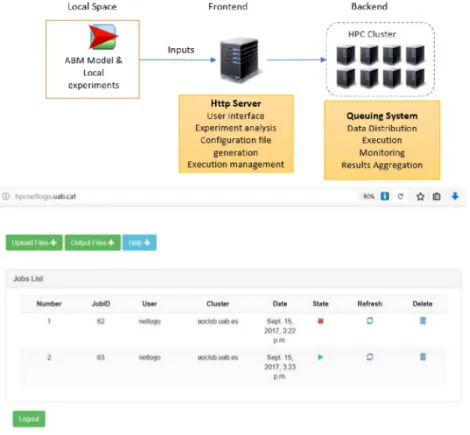The width and height of the screenshot is (470, 435).
Task: Click the JobID column header
Action: (x=101, y=304)
